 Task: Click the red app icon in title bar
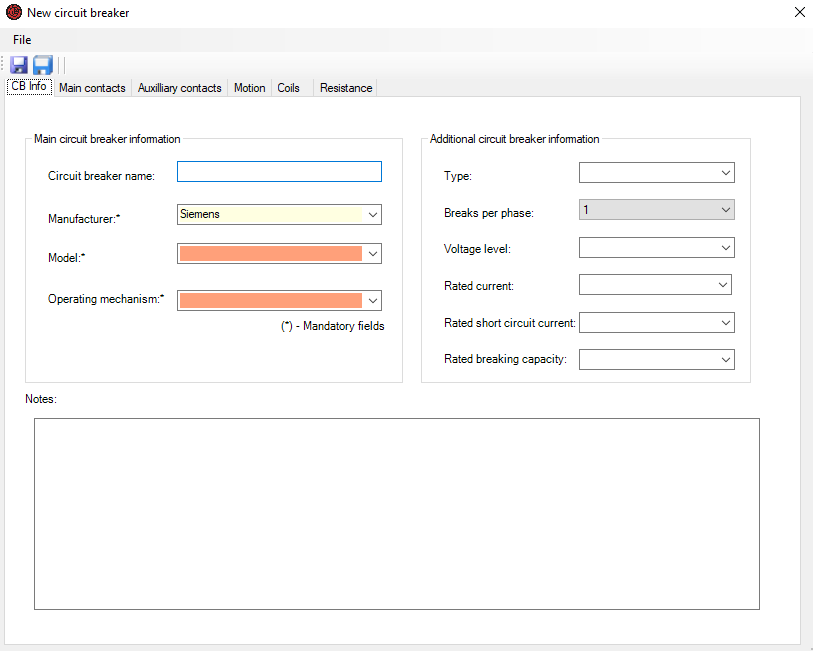click(x=13, y=12)
